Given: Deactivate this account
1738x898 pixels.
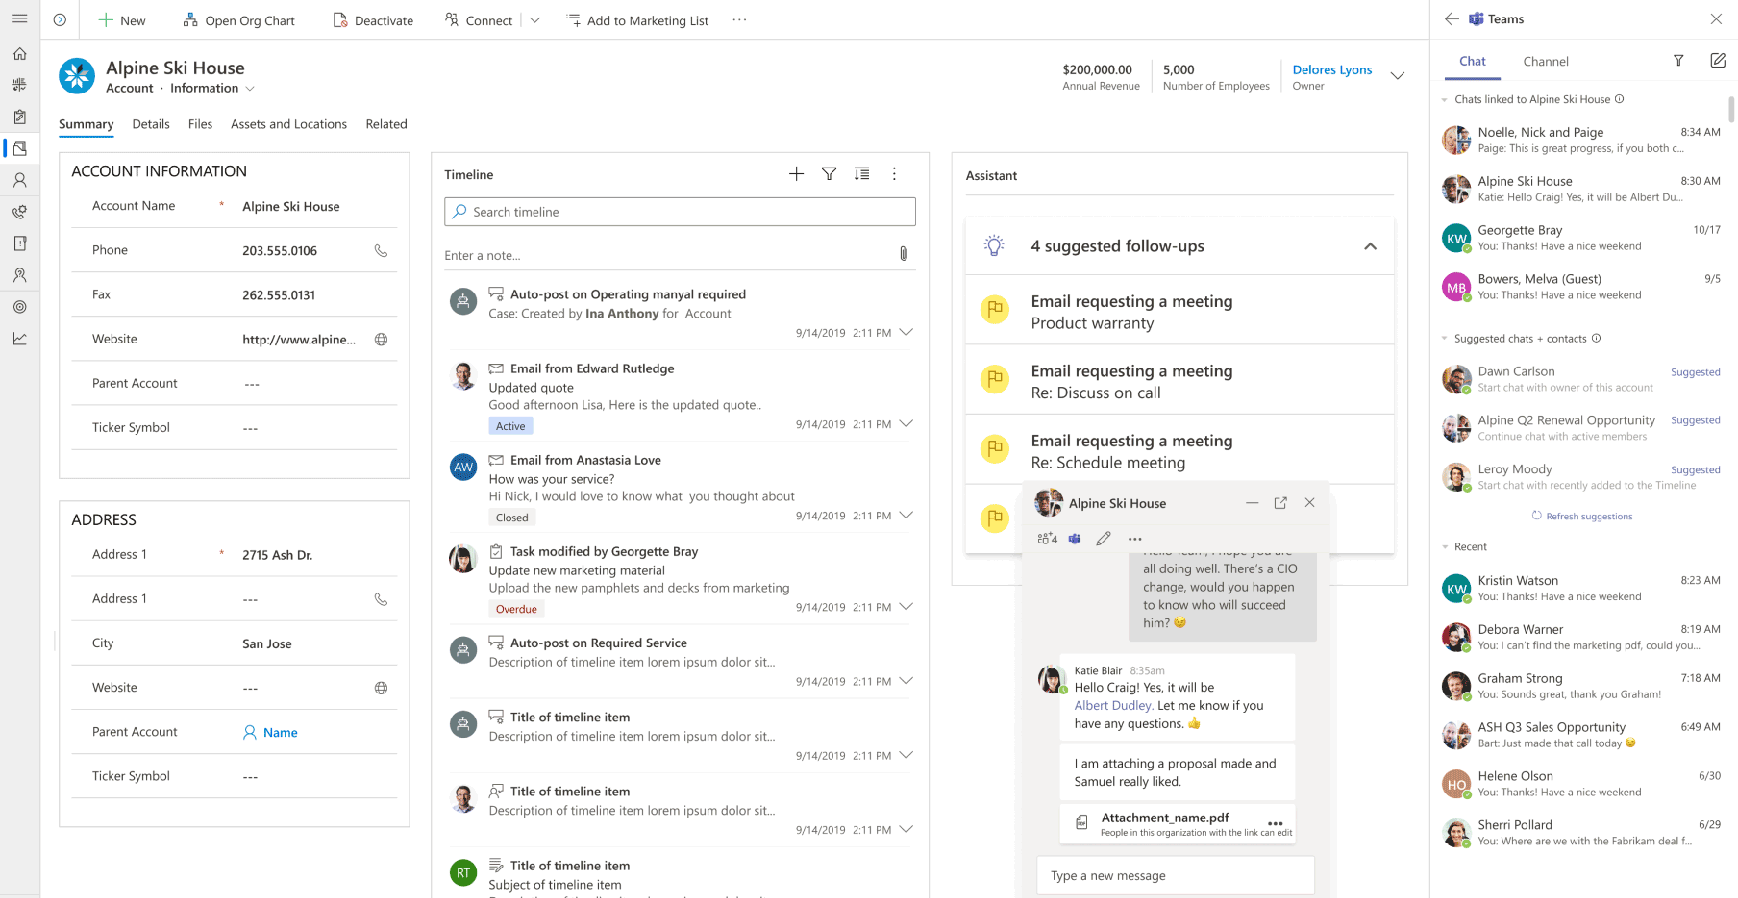Looking at the screenshot, I should [x=373, y=20].
